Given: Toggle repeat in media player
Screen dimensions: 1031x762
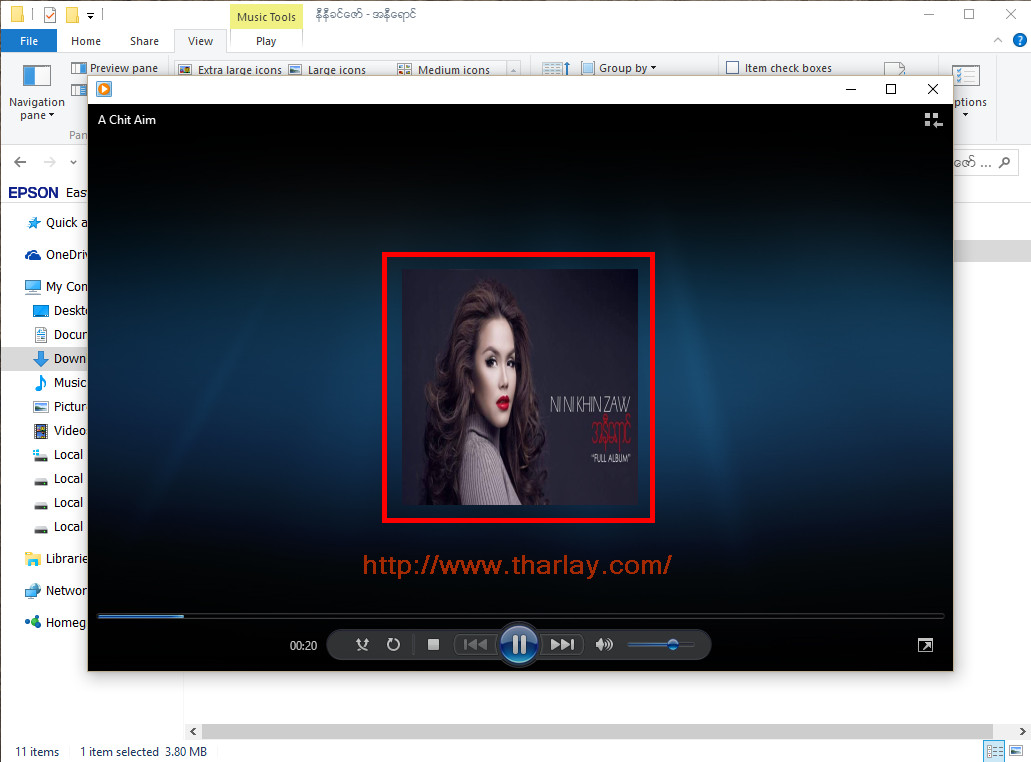Looking at the screenshot, I should pyautogui.click(x=393, y=644).
